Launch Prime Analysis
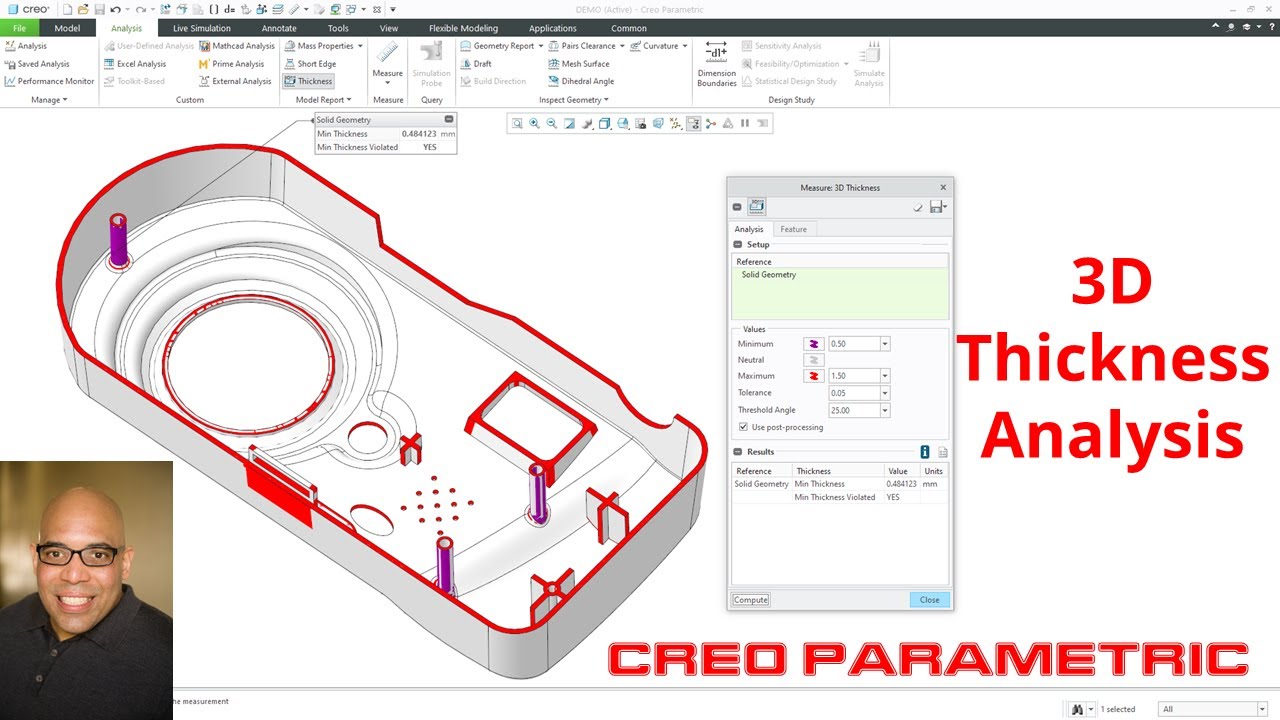 tap(231, 63)
